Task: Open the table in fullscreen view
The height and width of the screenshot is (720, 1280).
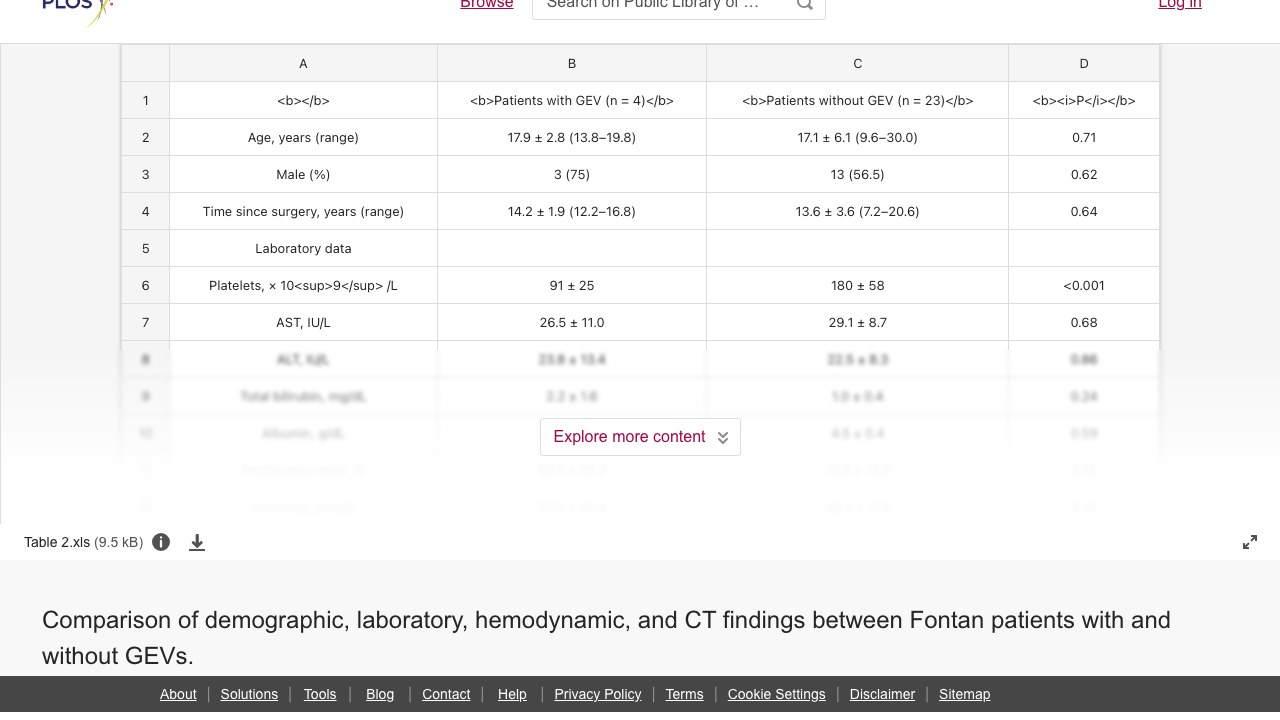Action: point(1250,542)
